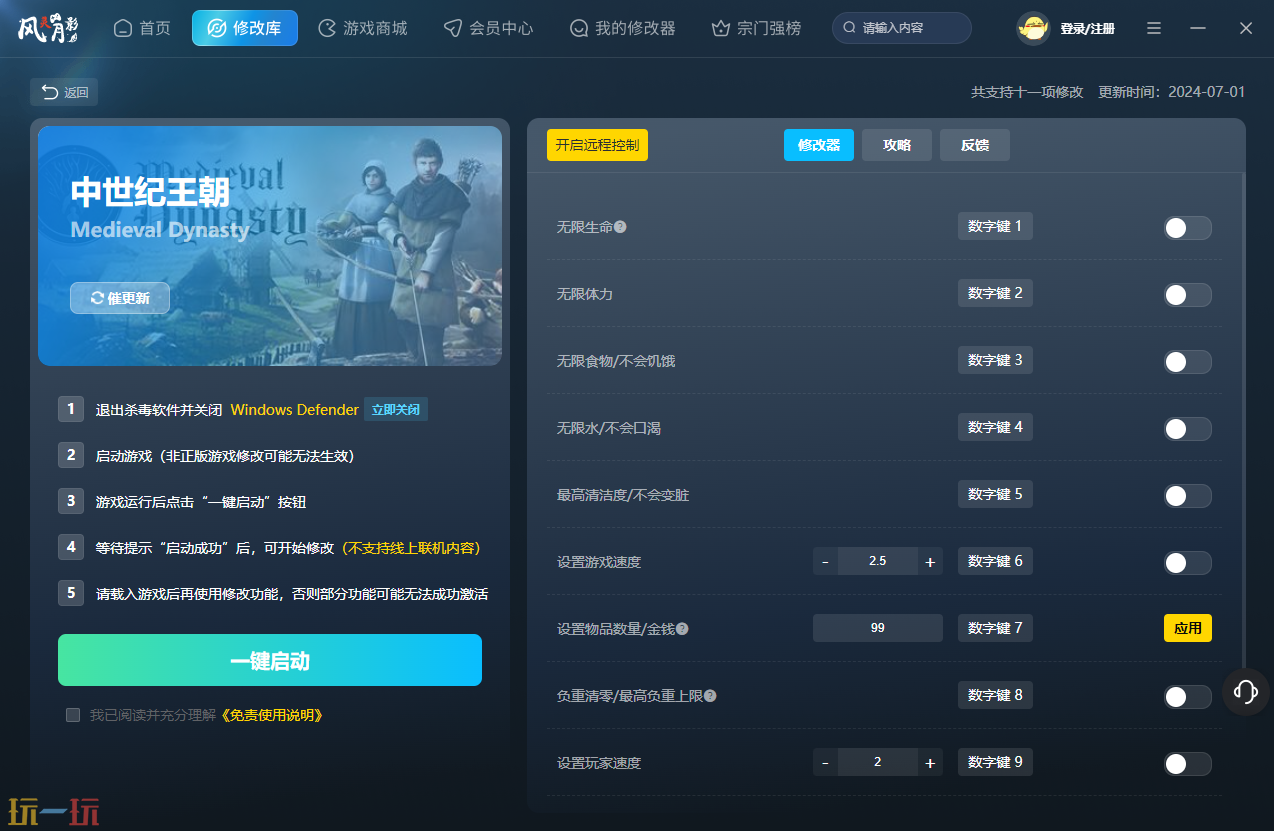The height and width of the screenshot is (831, 1274).
Task: Click hotkey 数字键 9 button
Action: click(995, 762)
